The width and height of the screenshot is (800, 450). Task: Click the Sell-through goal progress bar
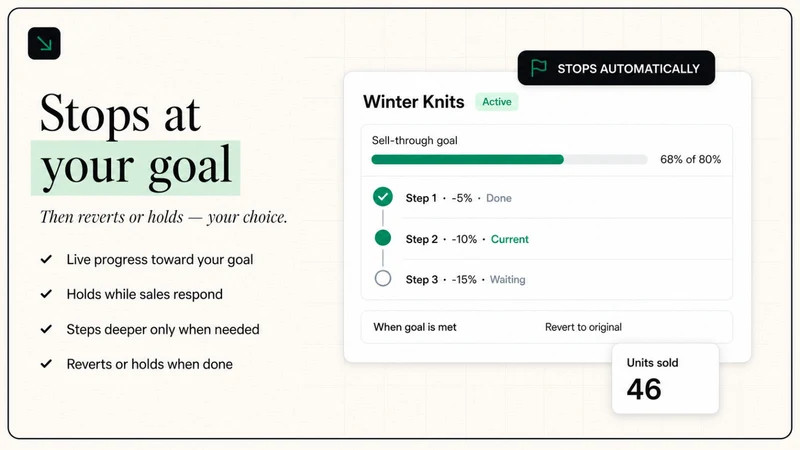[x=509, y=160]
